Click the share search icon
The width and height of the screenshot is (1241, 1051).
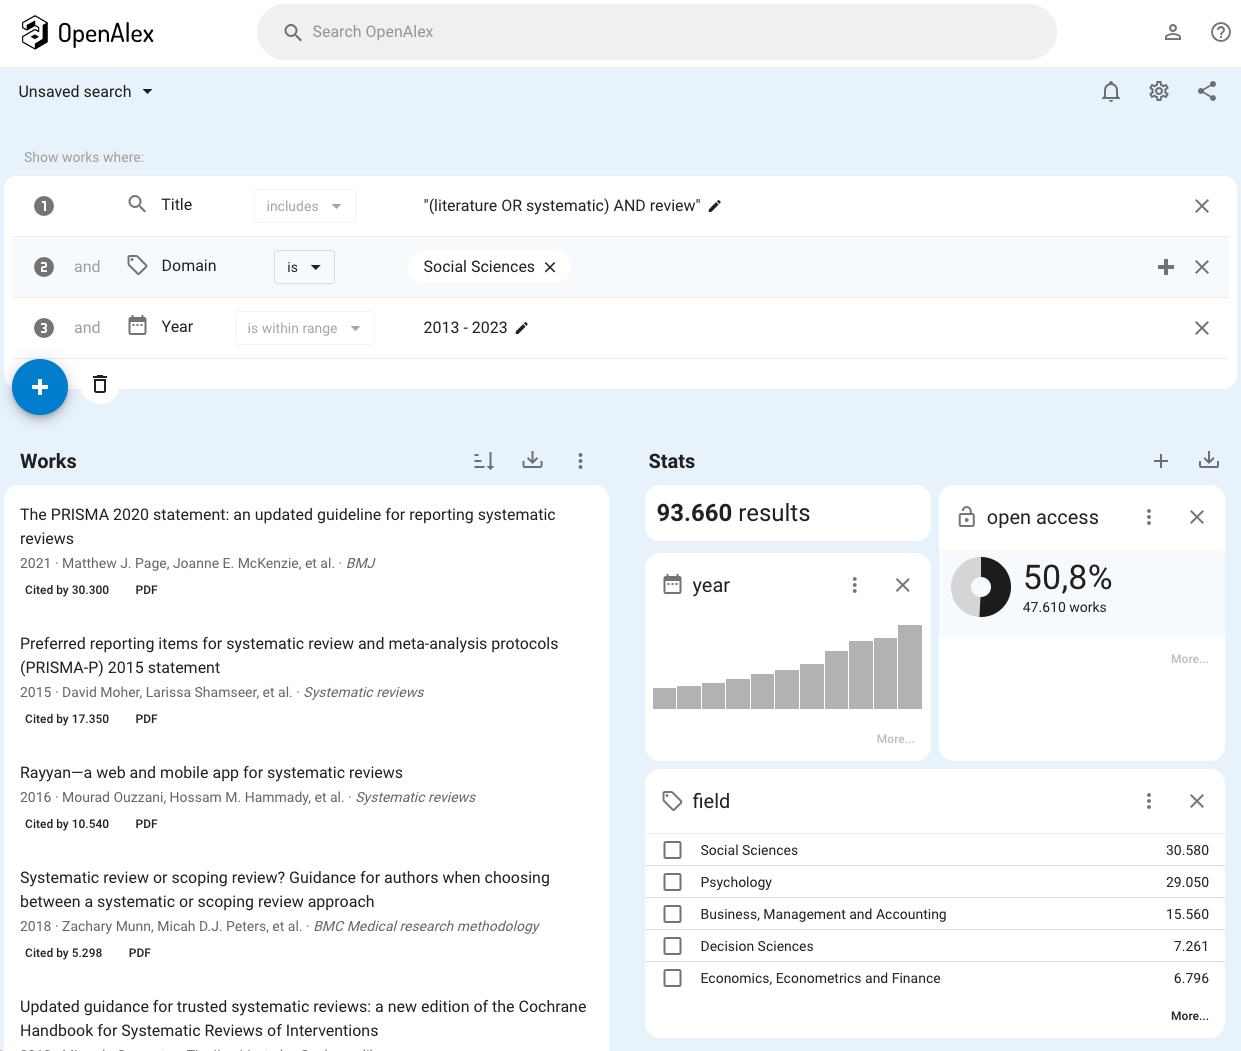[1207, 92]
